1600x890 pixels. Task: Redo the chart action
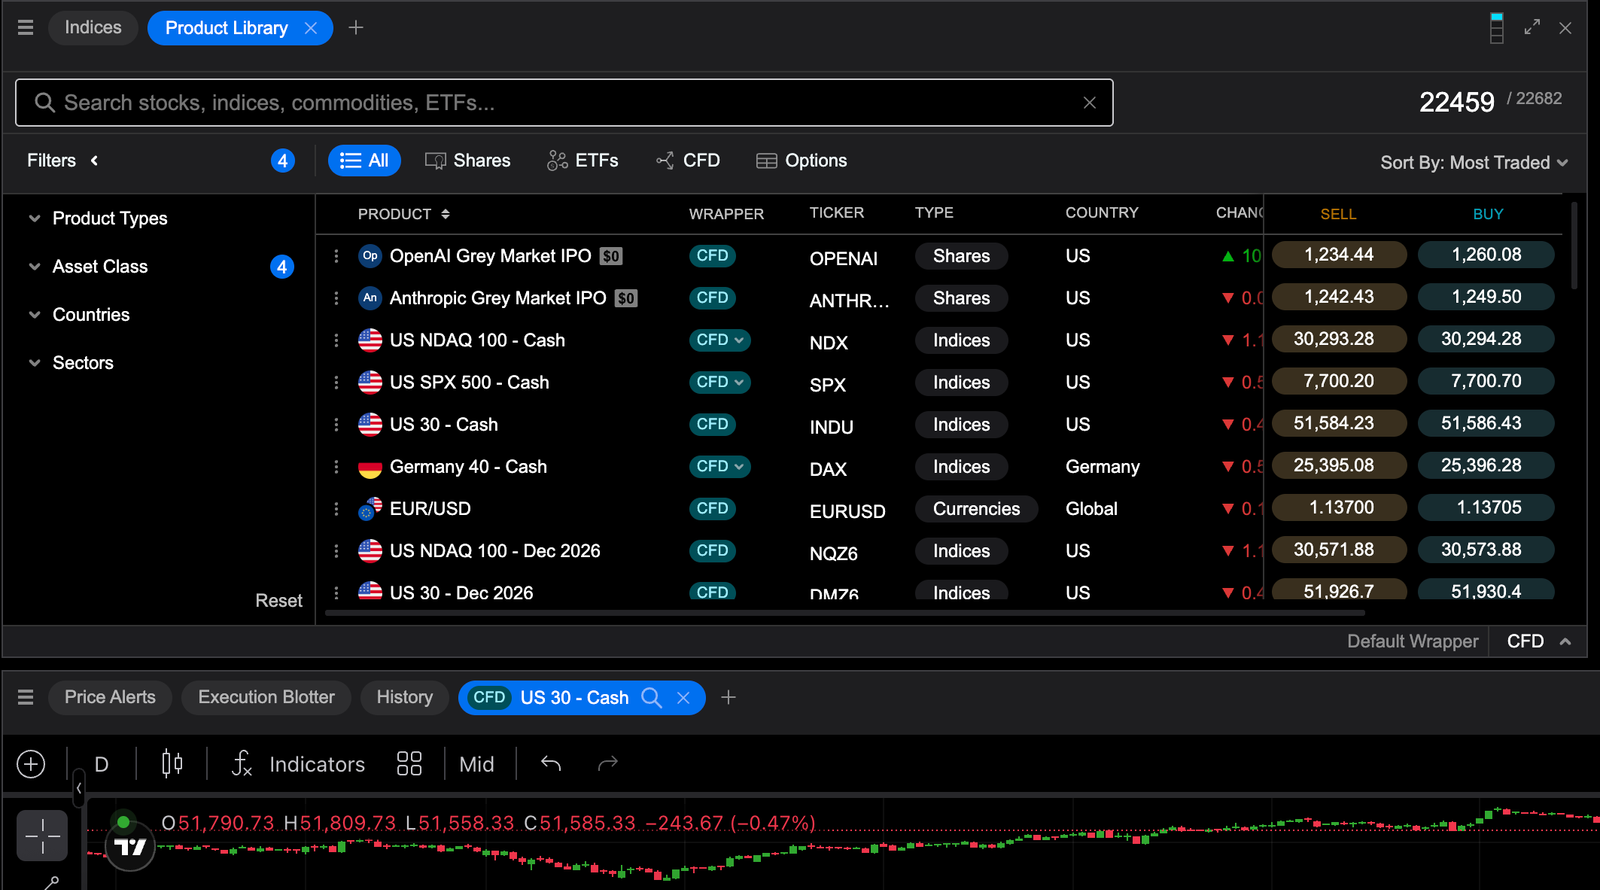coord(607,764)
